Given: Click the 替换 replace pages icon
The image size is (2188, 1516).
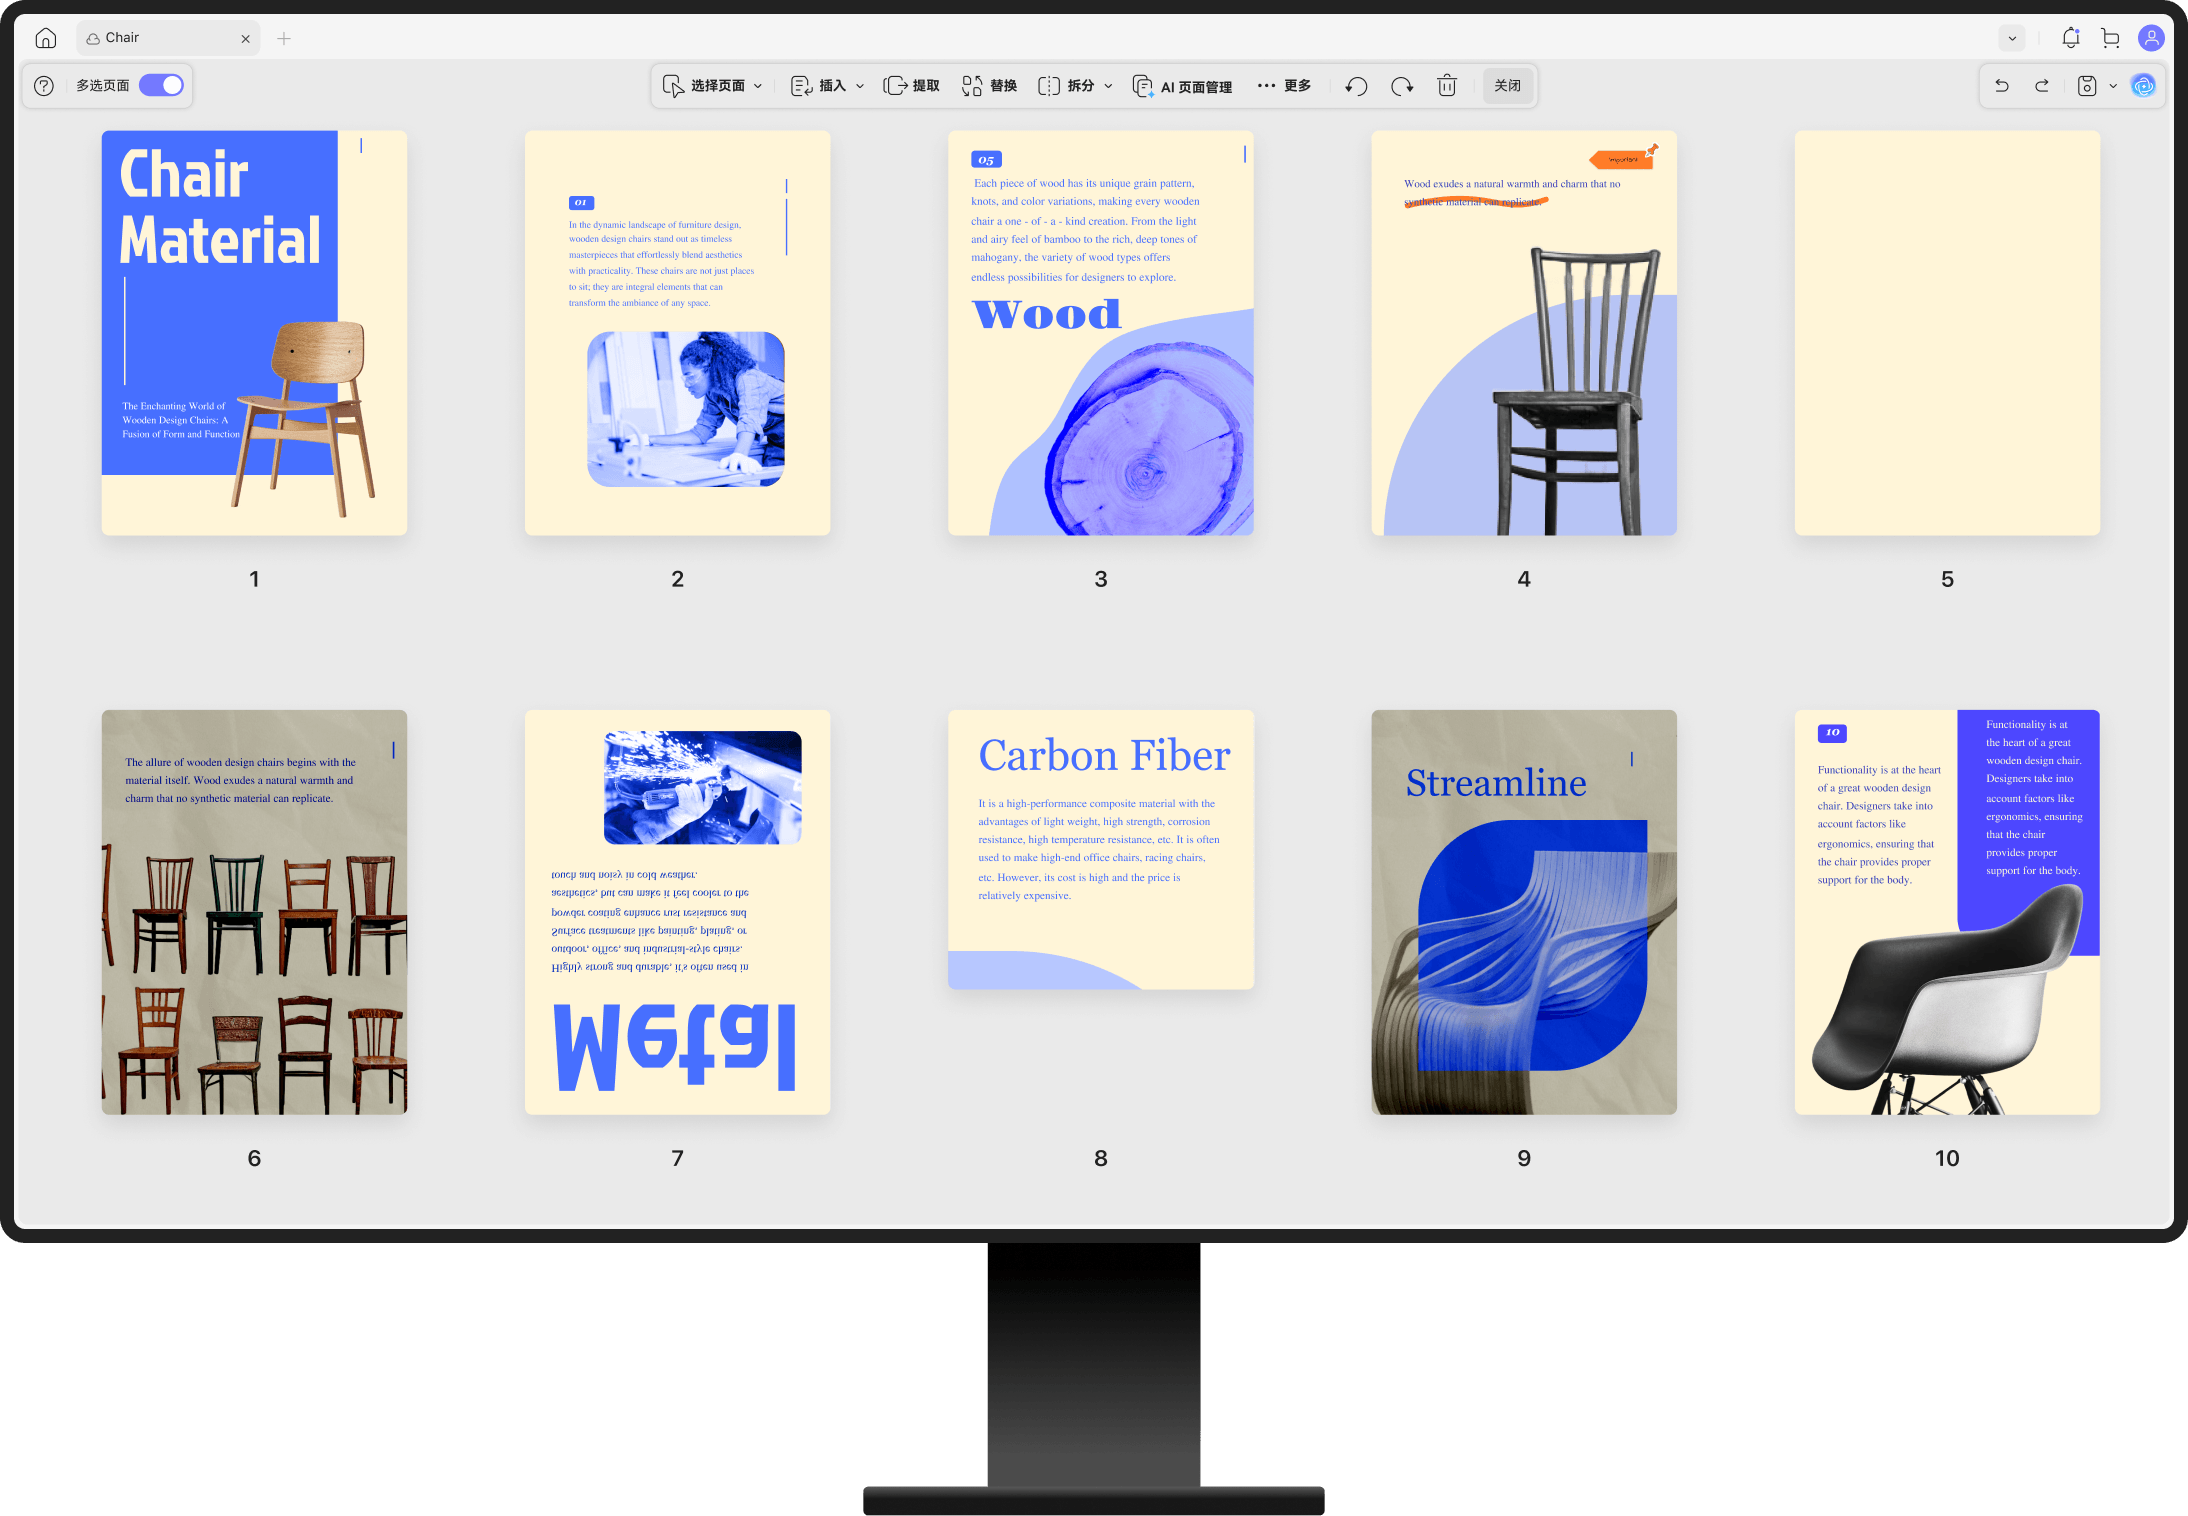Looking at the screenshot, I should (x=988, y=86).
